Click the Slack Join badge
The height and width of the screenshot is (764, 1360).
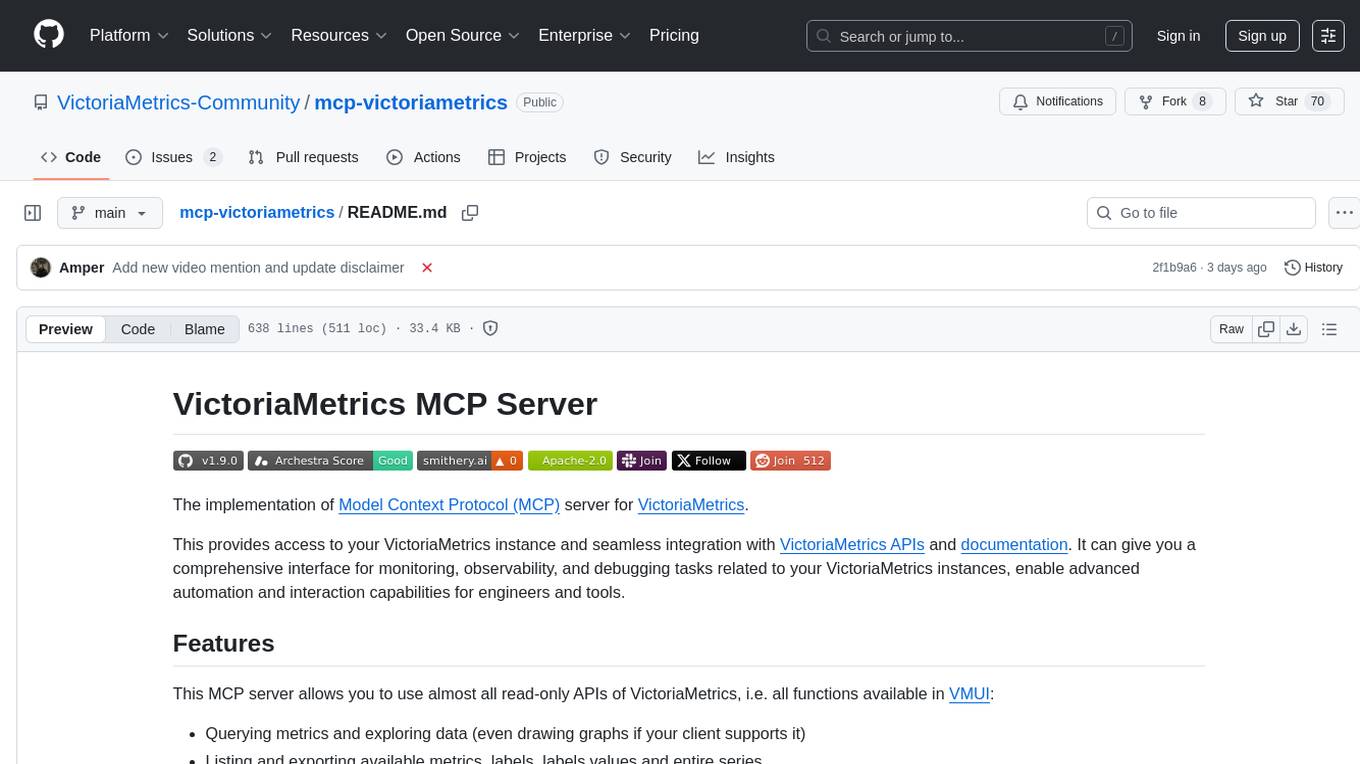click(642, 461)
